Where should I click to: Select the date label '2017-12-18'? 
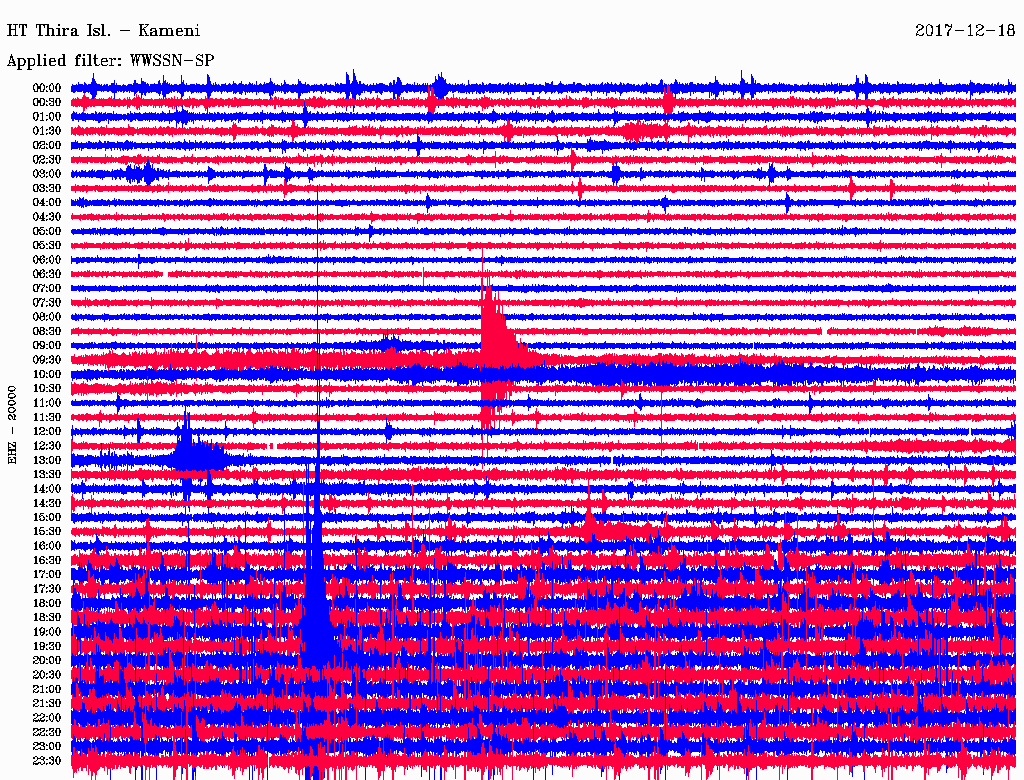[x=965, y=31]
